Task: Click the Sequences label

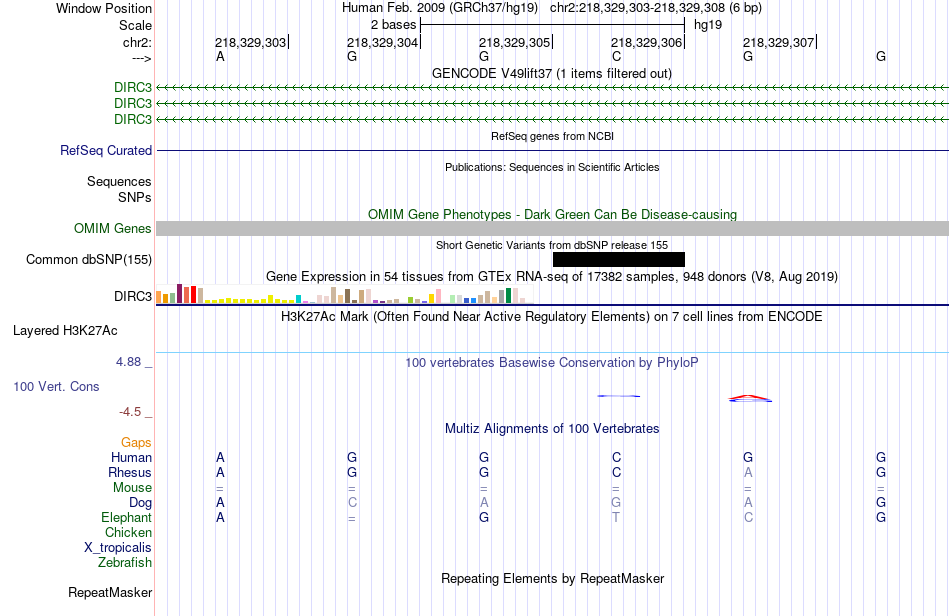Action: 119,181
